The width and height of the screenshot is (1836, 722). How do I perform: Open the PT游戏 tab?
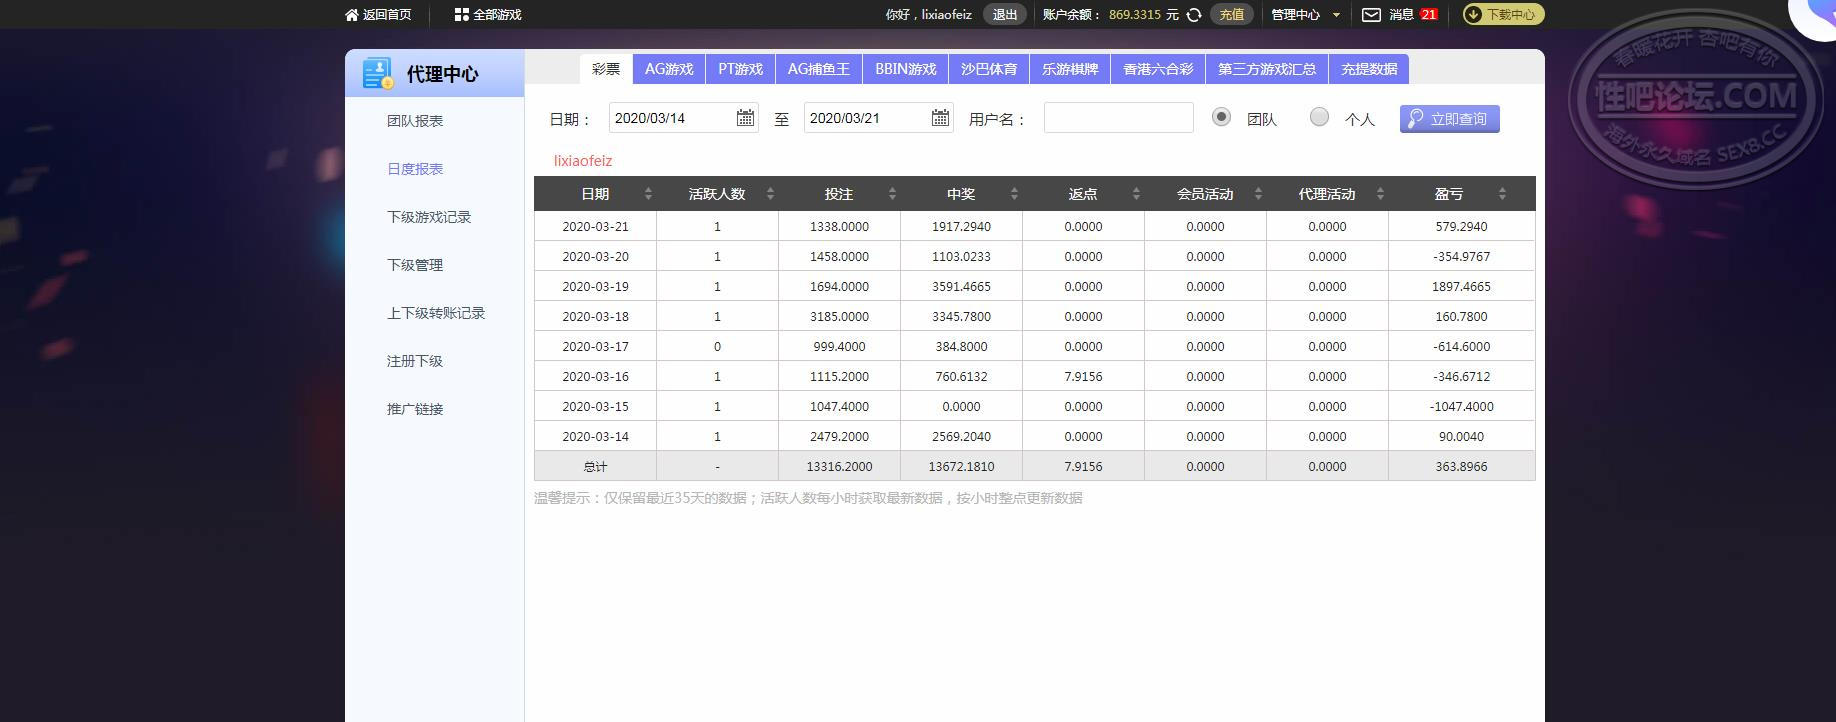point(740,69)
